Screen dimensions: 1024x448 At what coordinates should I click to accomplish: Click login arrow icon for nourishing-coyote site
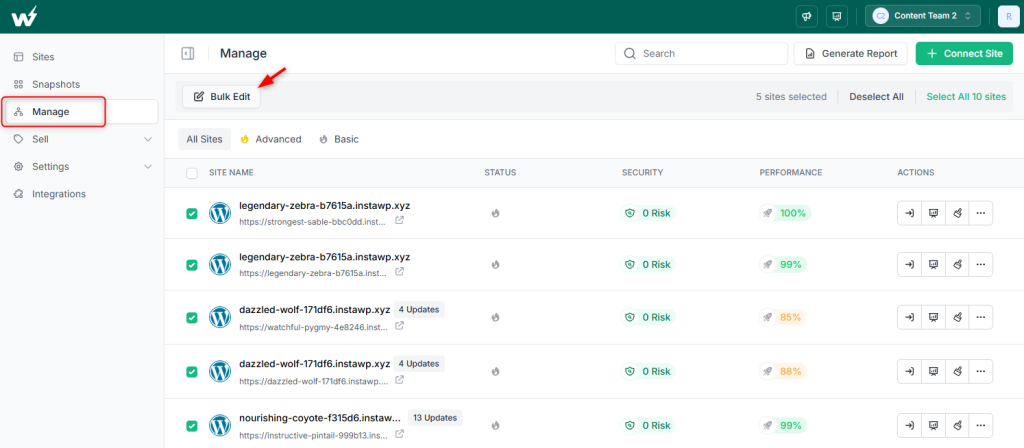(x=909, y=425)
